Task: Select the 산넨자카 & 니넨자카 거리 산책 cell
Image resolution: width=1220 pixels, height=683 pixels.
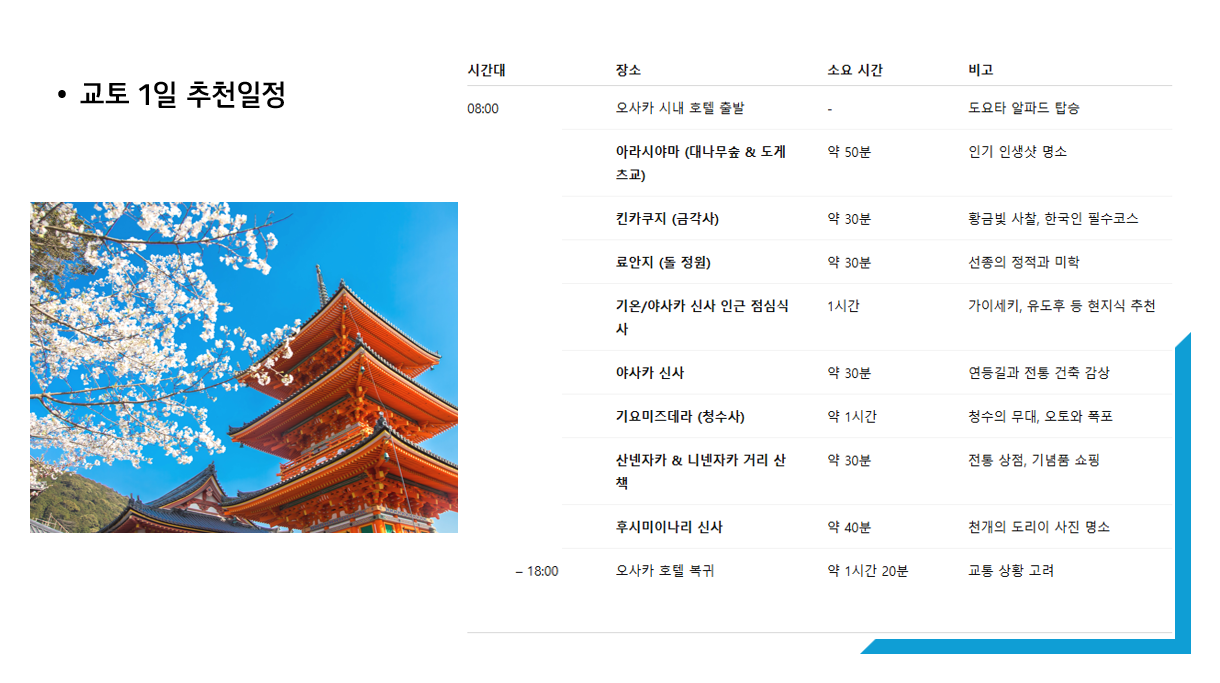Action: point(700,471)
